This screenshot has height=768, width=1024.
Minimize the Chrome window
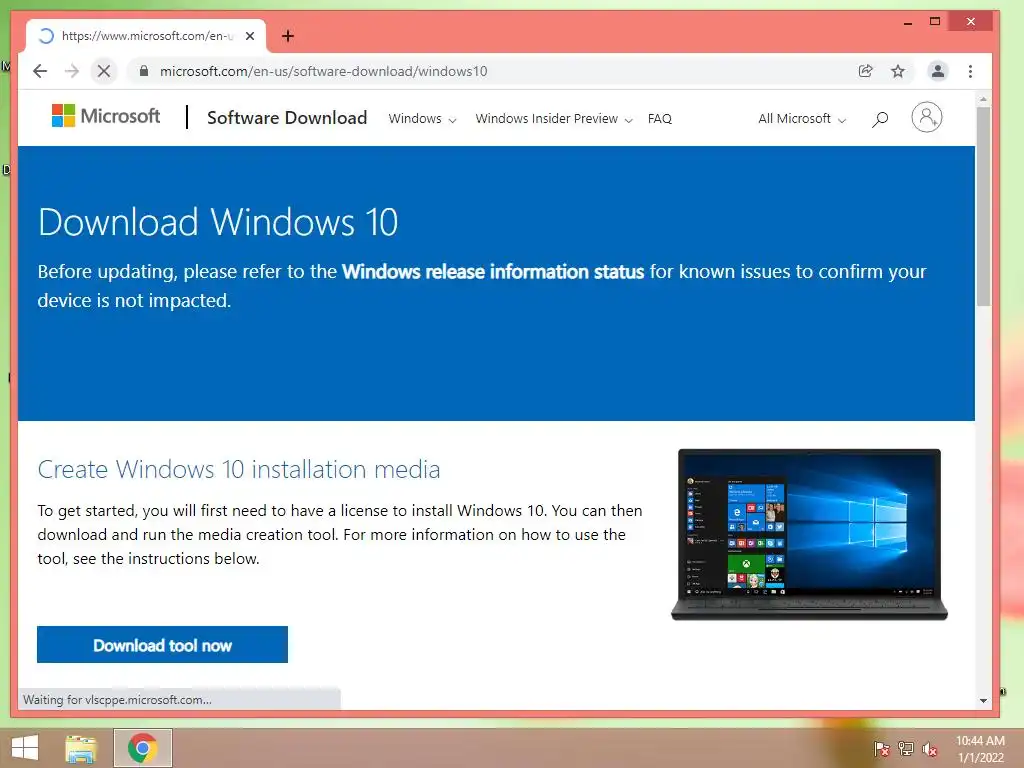908,22
